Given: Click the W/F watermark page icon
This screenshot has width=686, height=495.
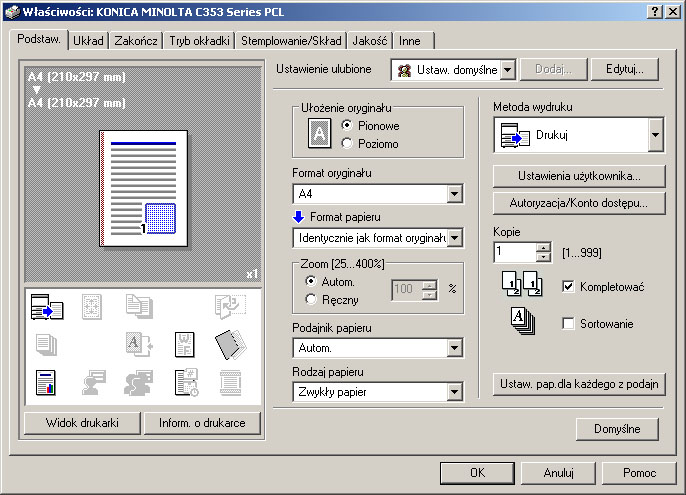Looking at the screenshot, I should coord(185,345).
